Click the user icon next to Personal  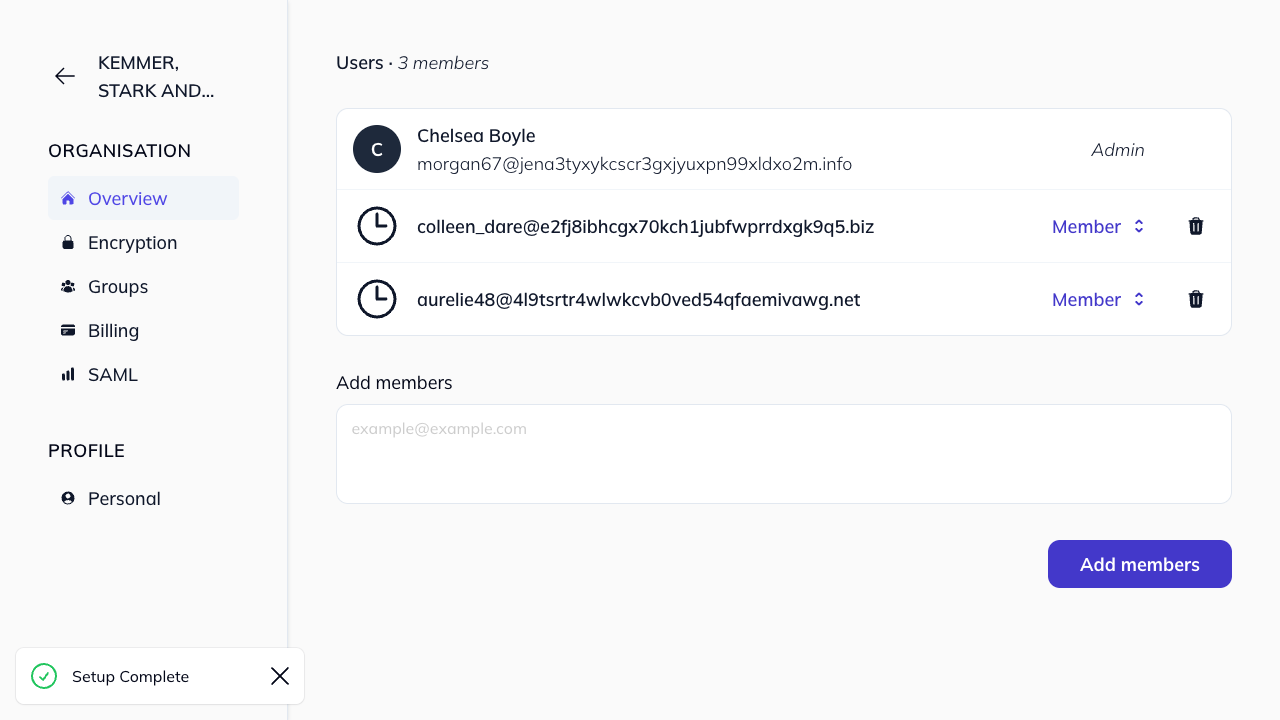click(68, 498)
